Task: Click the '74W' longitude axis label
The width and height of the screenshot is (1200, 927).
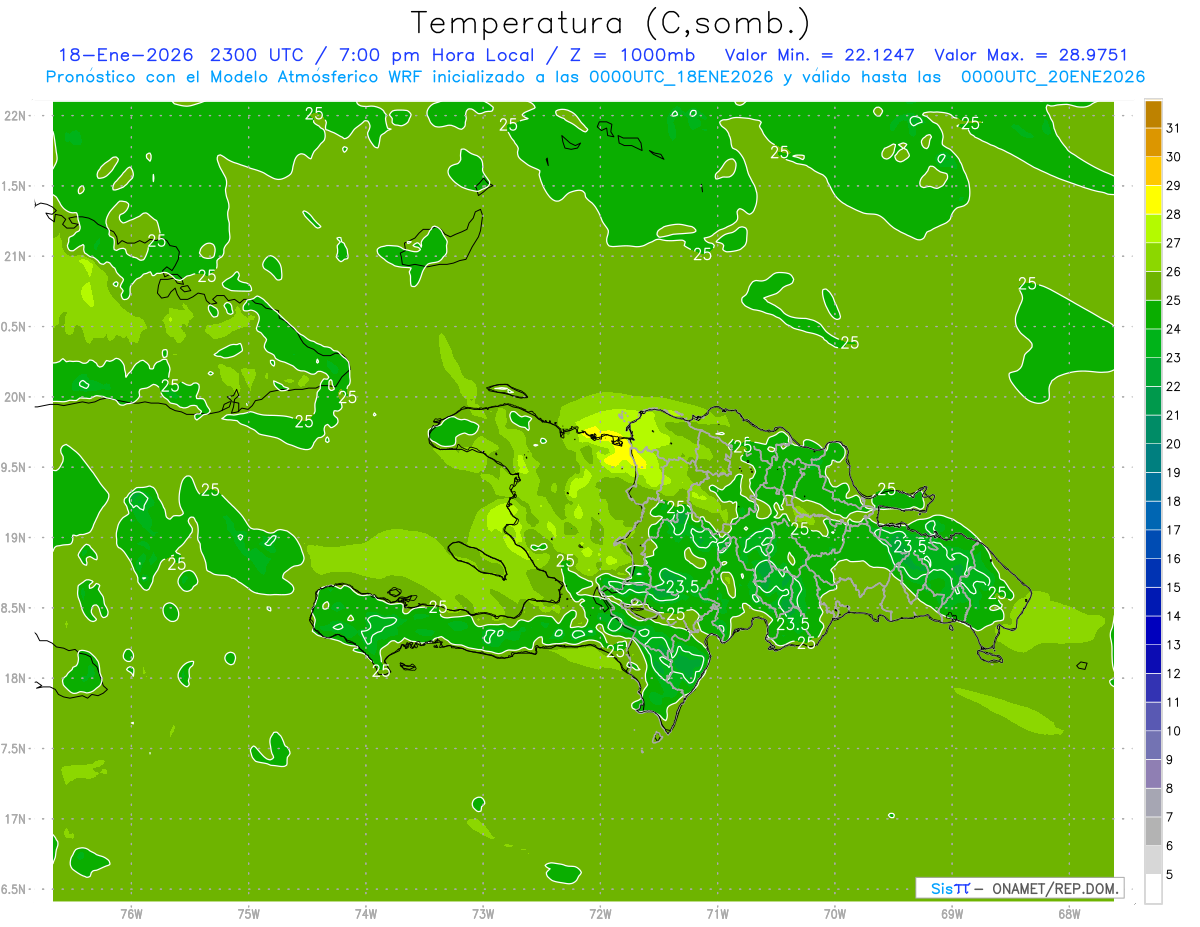Action: [x=366, y=914]
